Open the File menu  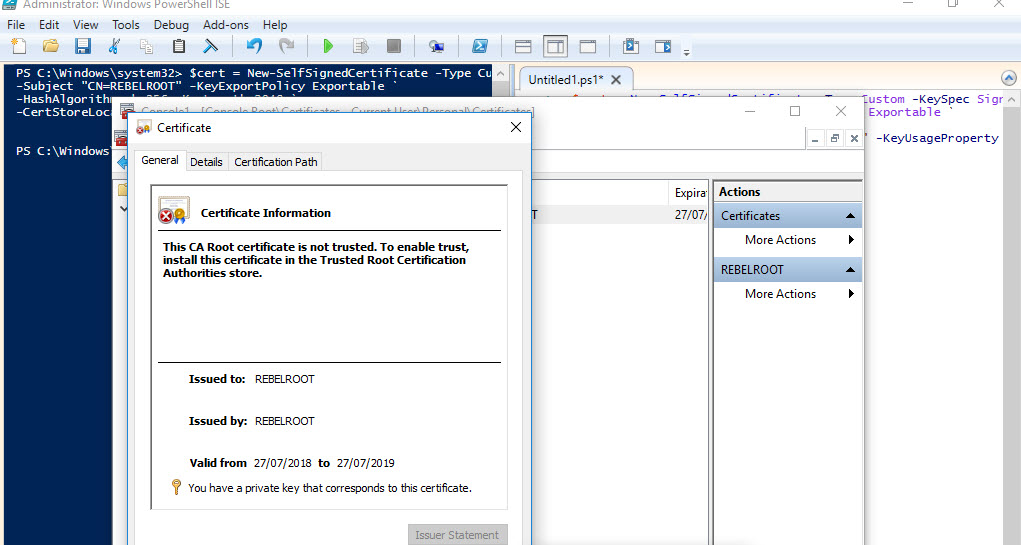click(16, 25)
